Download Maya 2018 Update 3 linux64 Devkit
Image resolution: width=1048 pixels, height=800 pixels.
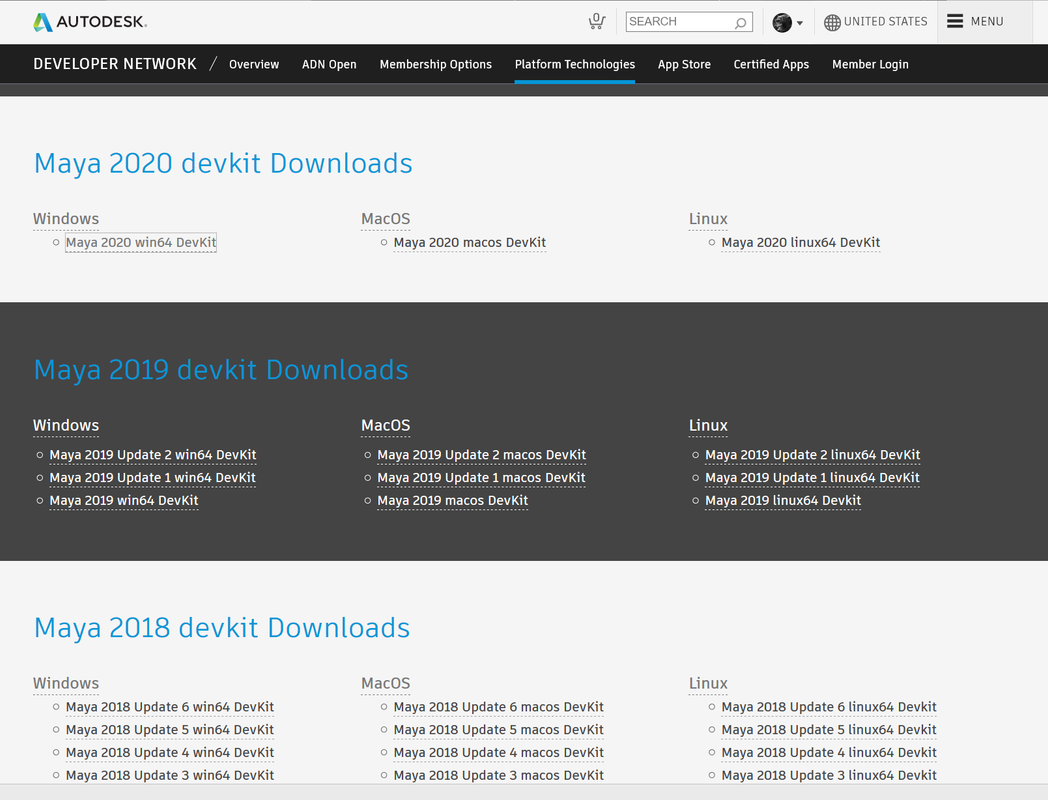829,775
